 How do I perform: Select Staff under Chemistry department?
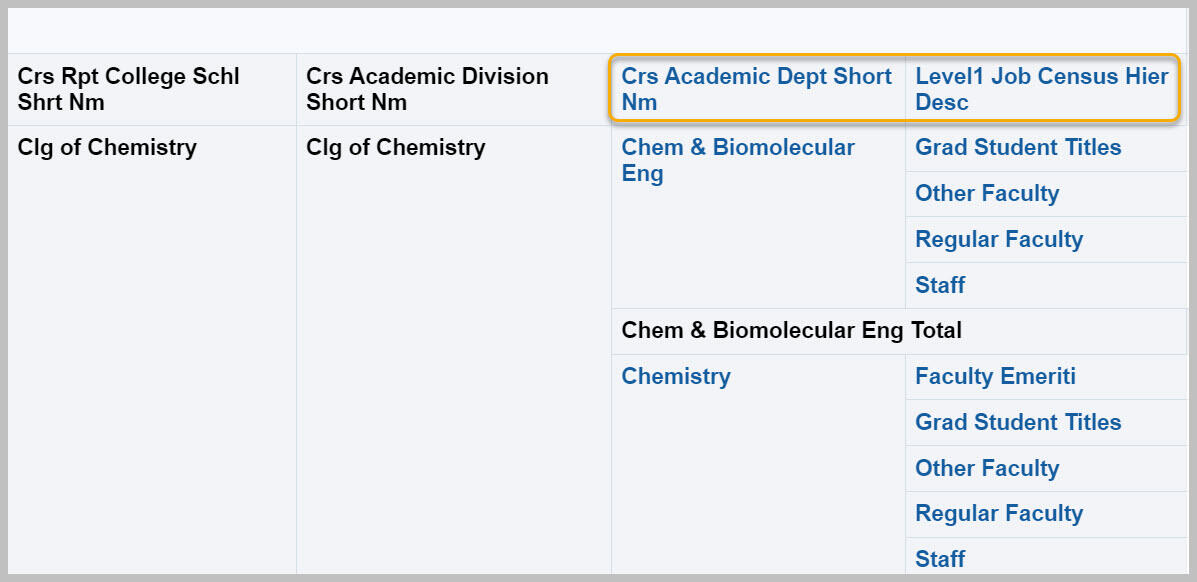click(x=940, y=559)
